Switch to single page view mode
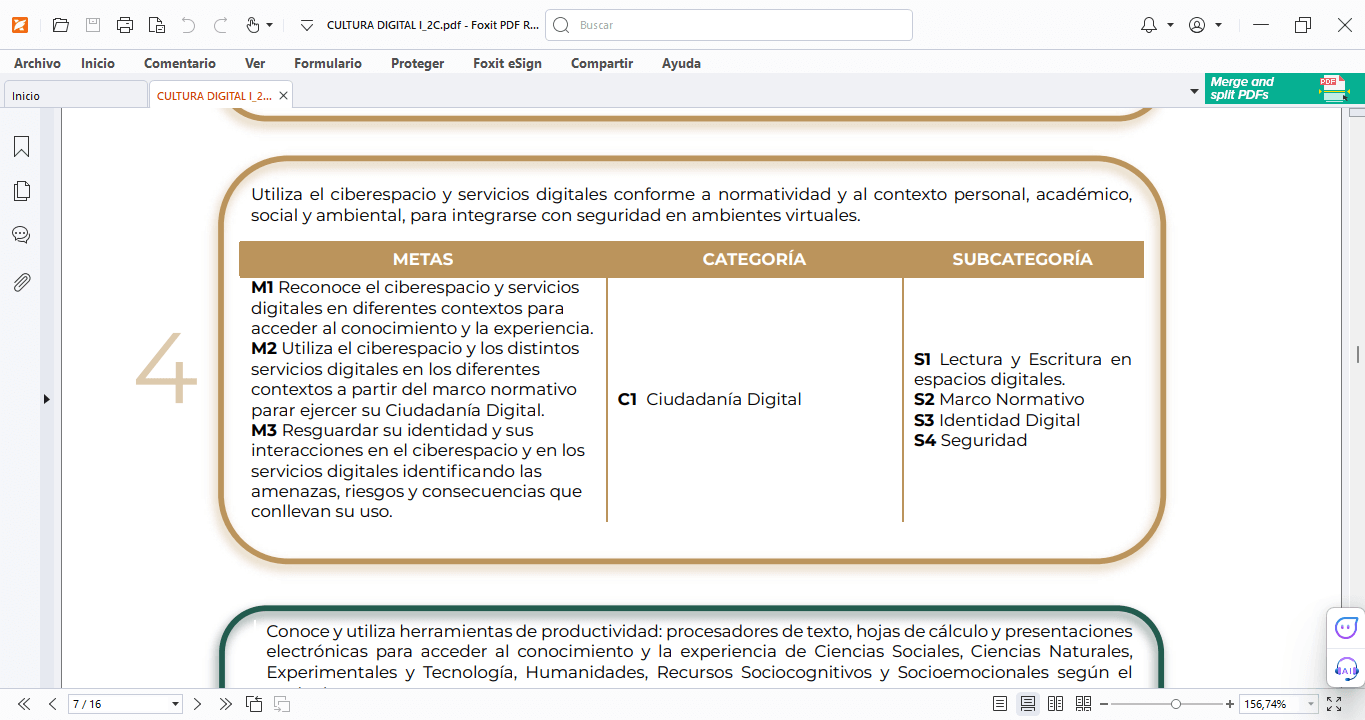Image resolution: width=1365 pixels, height=720 pixels. click(1000, 704)
